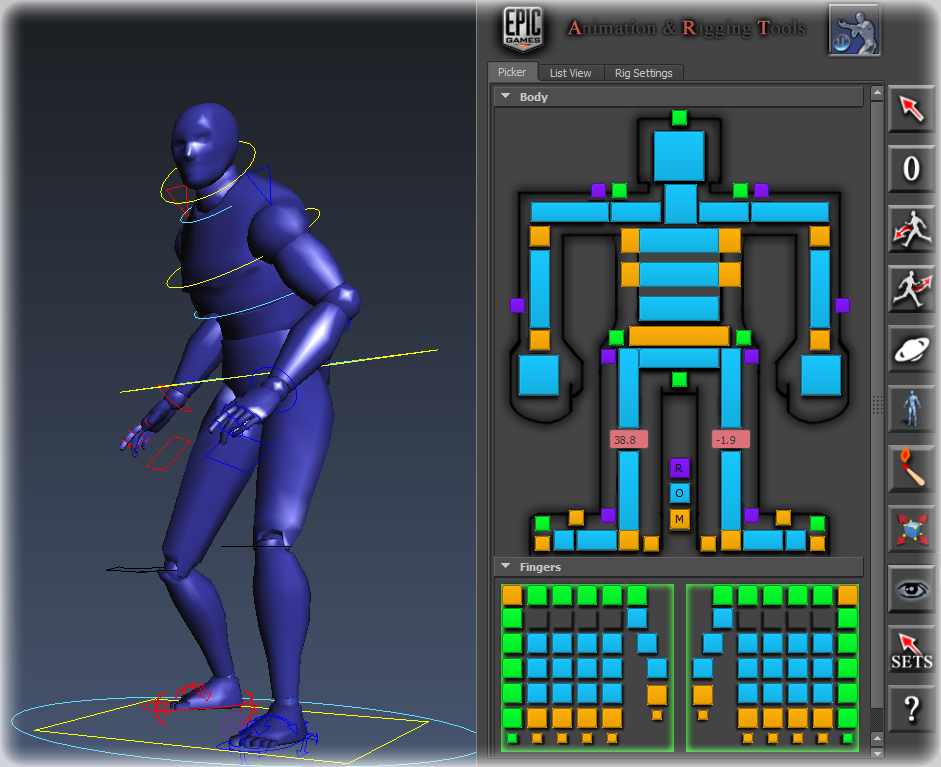Viewport: 941px width, 767px height.
Task: Click the blue standing mannequin icon
Action: click(x=911, y=409)
